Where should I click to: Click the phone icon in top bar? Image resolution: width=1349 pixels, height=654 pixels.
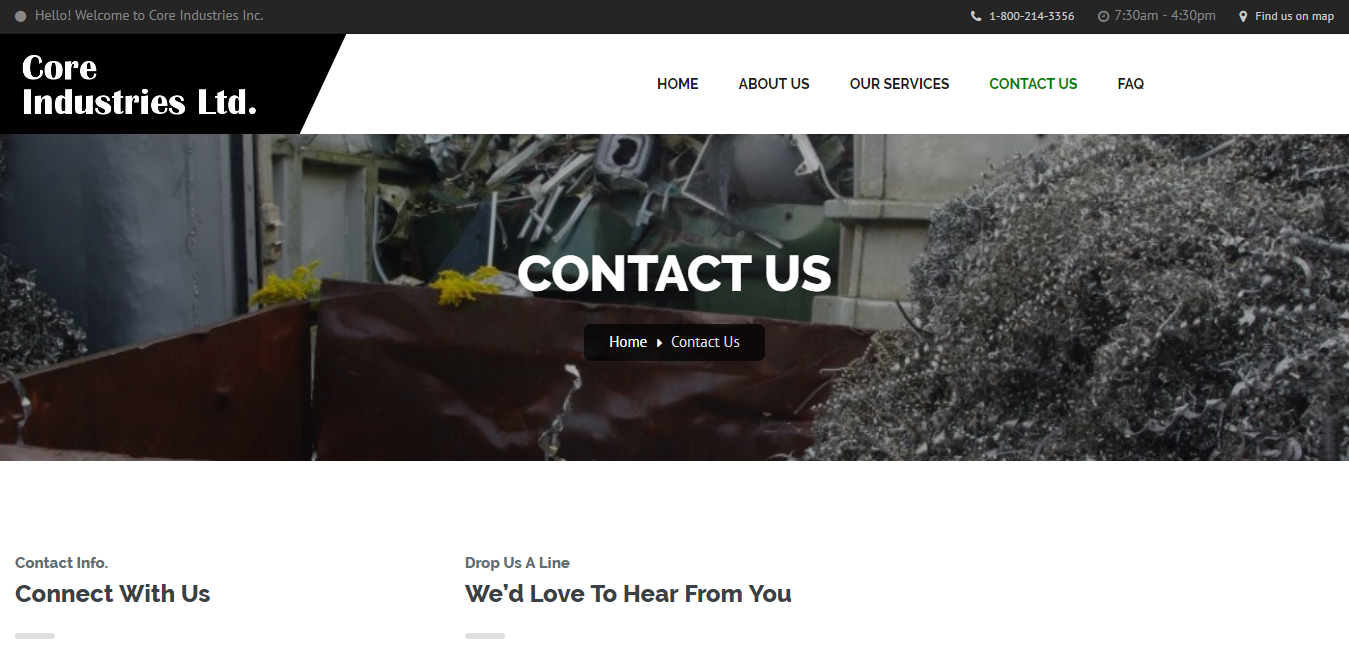tap(976, 16)
